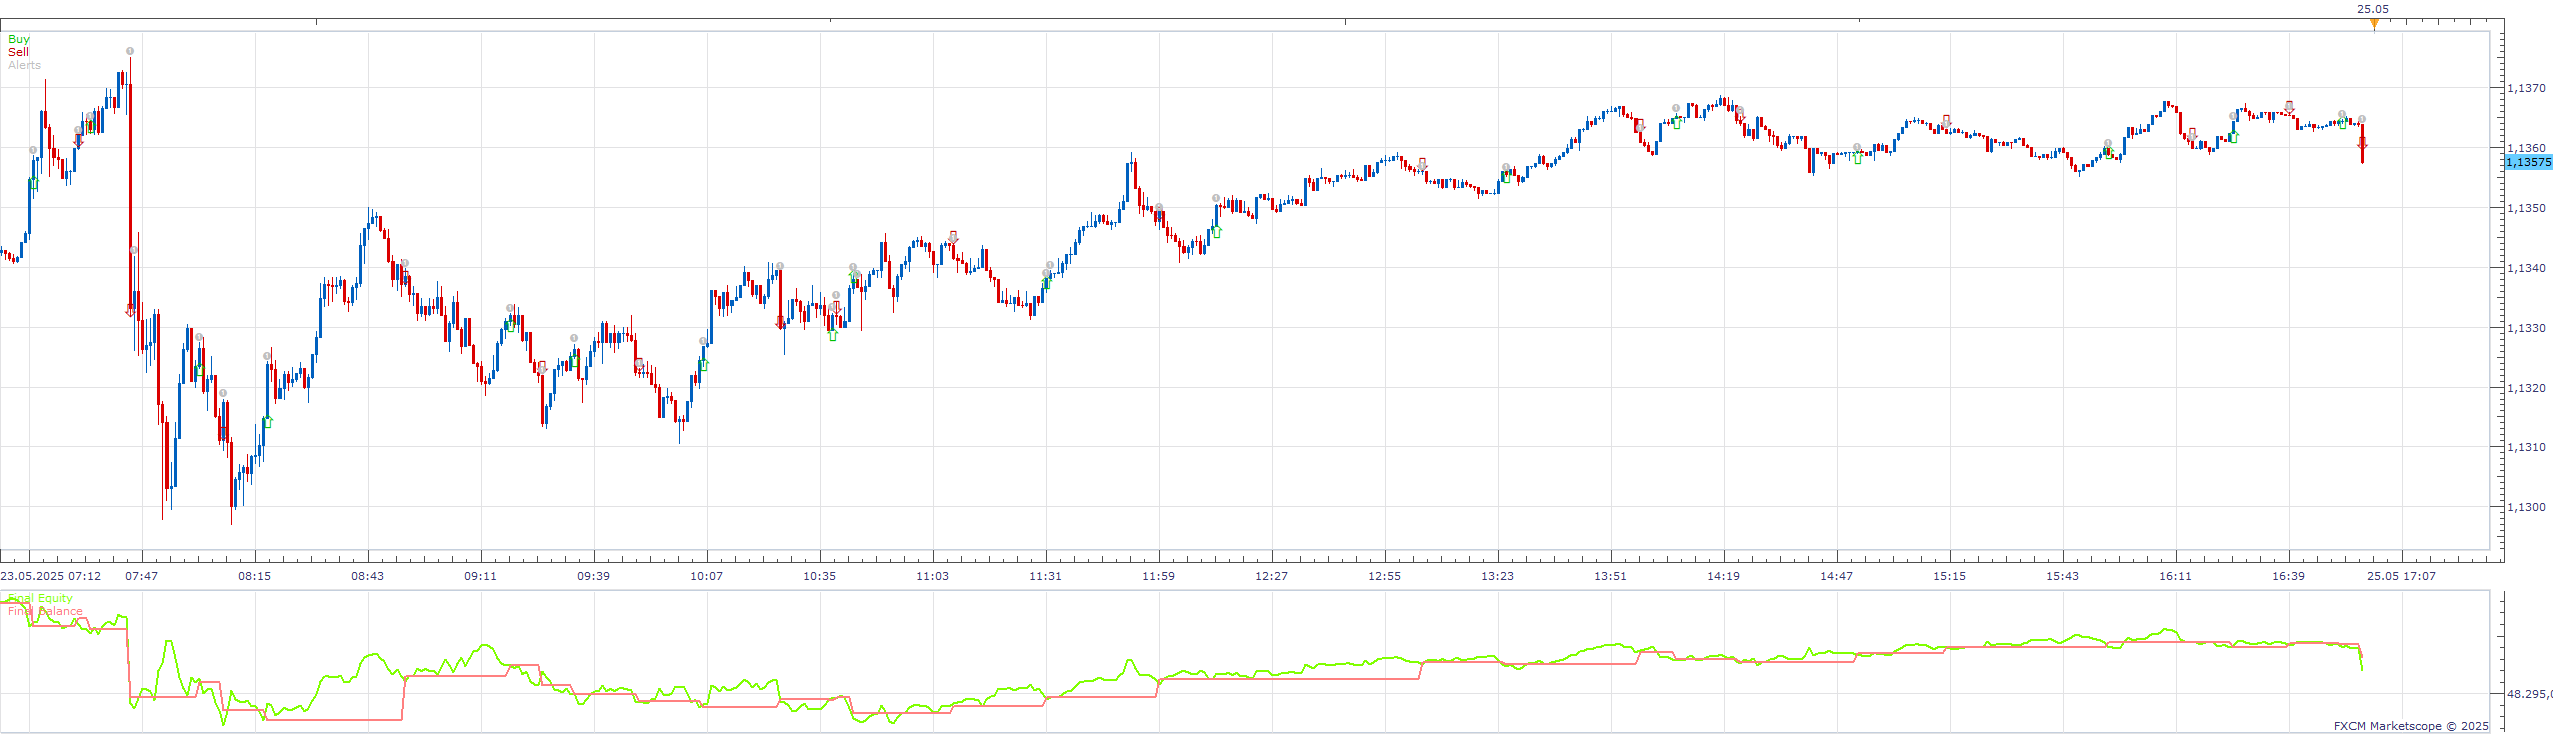This screenshot has width=2555, height=734.
Task: Click the orange 25.05 day marker triangle
Action: pos(2374,24)
